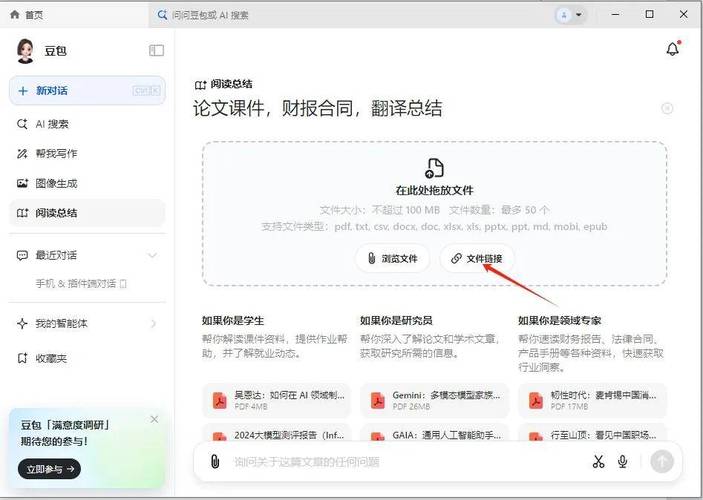Click the 如果你是领域专家 heading
Viewport: 703px width, 500px height.
coord(560,320)
